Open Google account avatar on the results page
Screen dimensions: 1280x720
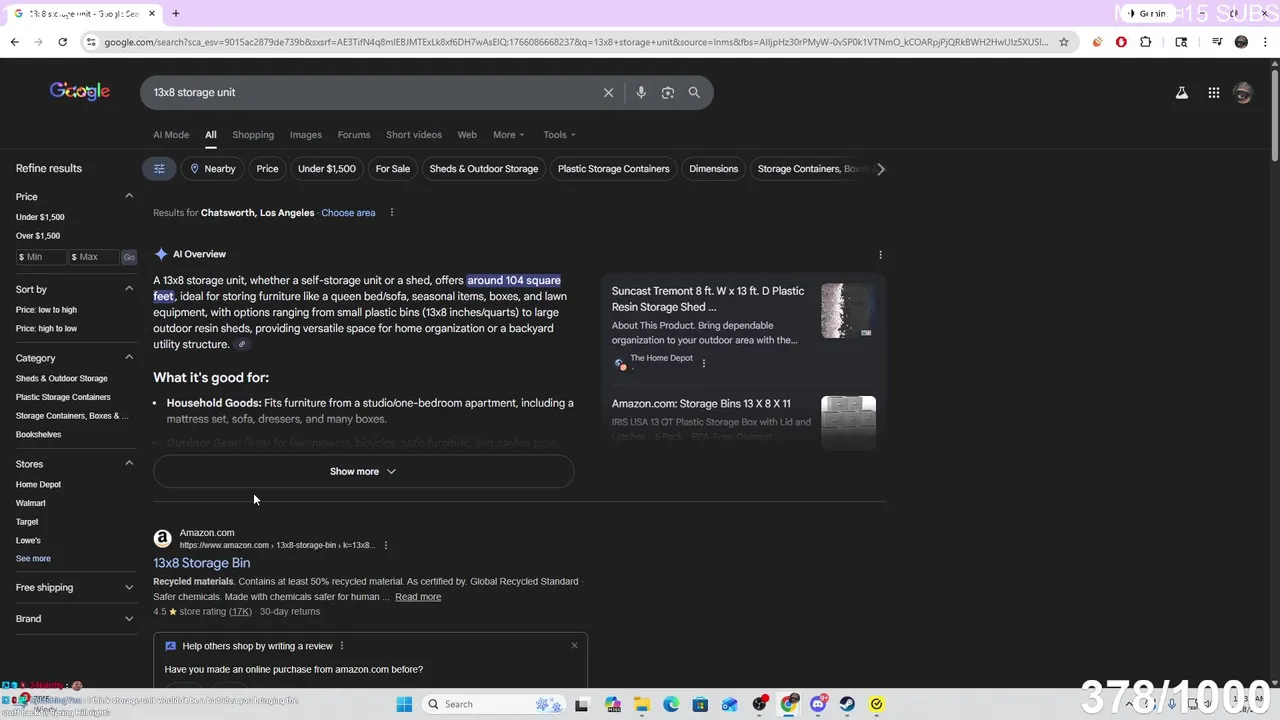pyautogui.click(x=1243, y=93)
